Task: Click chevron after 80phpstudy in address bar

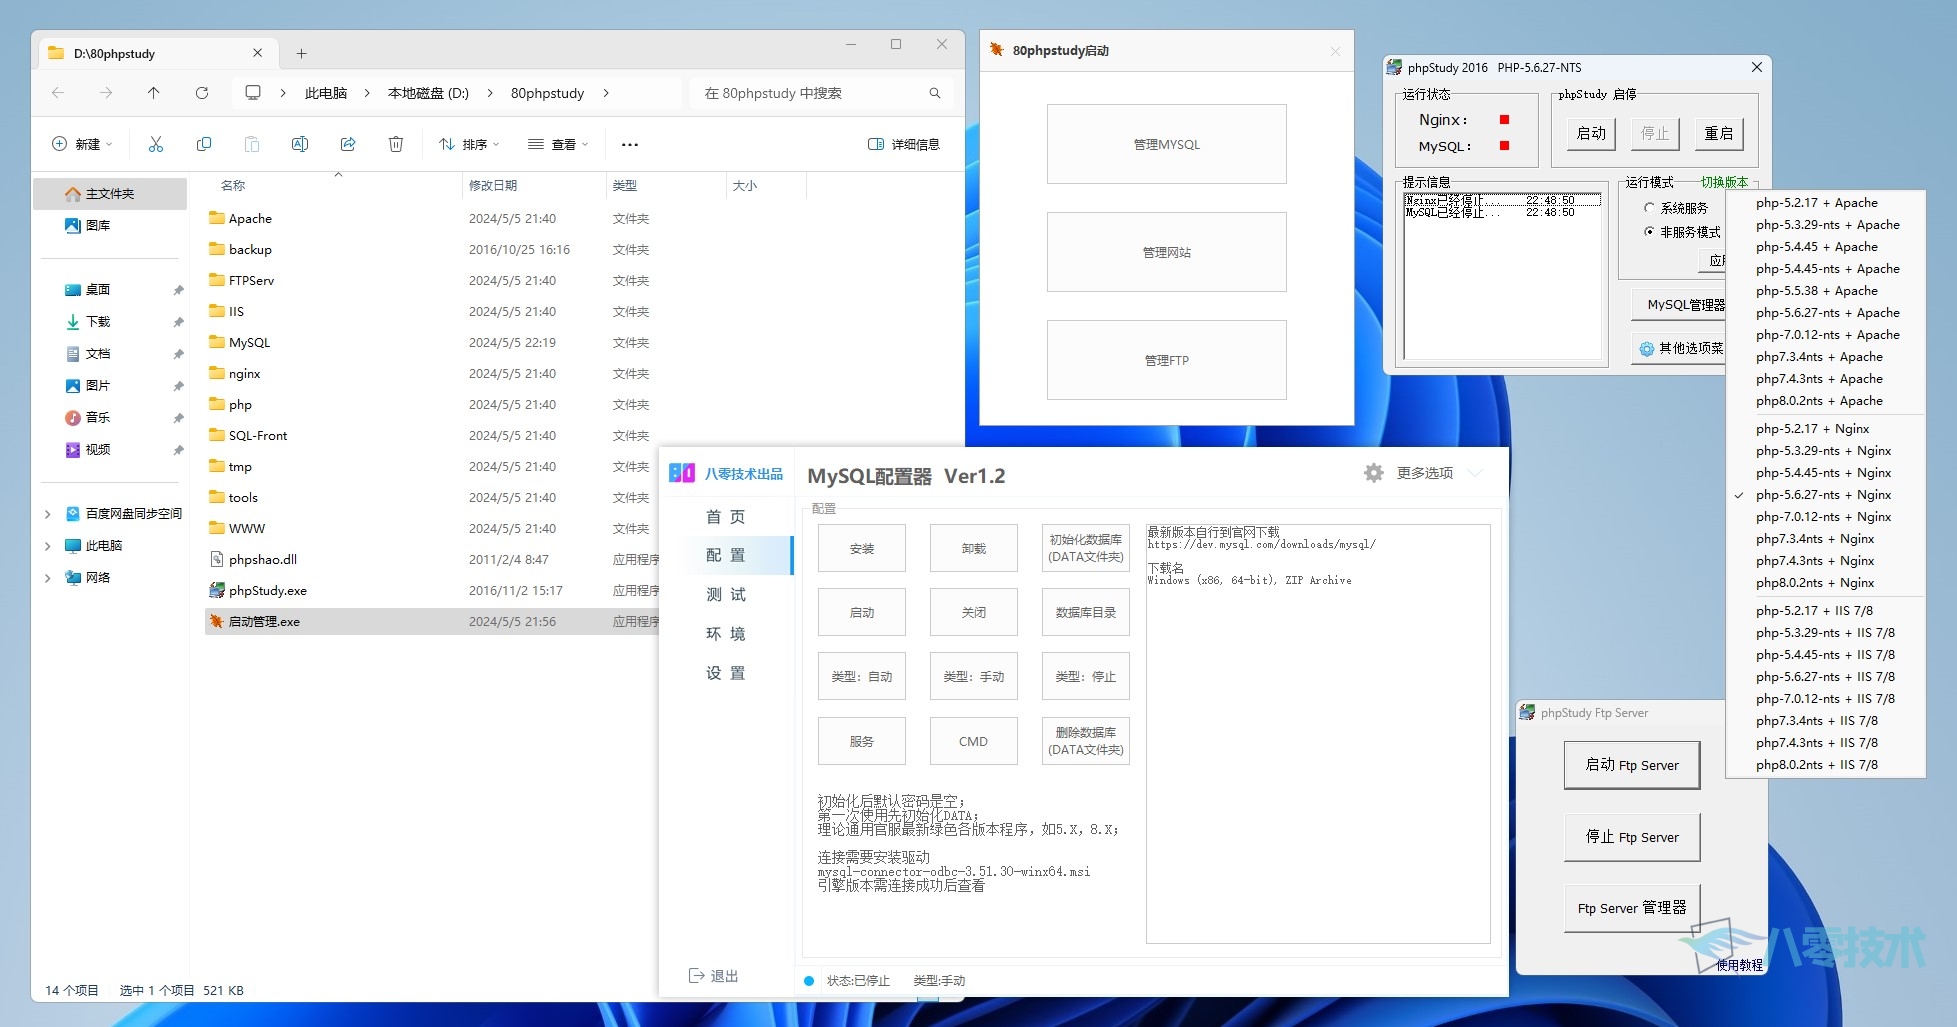Action: (x=606, y=93)
